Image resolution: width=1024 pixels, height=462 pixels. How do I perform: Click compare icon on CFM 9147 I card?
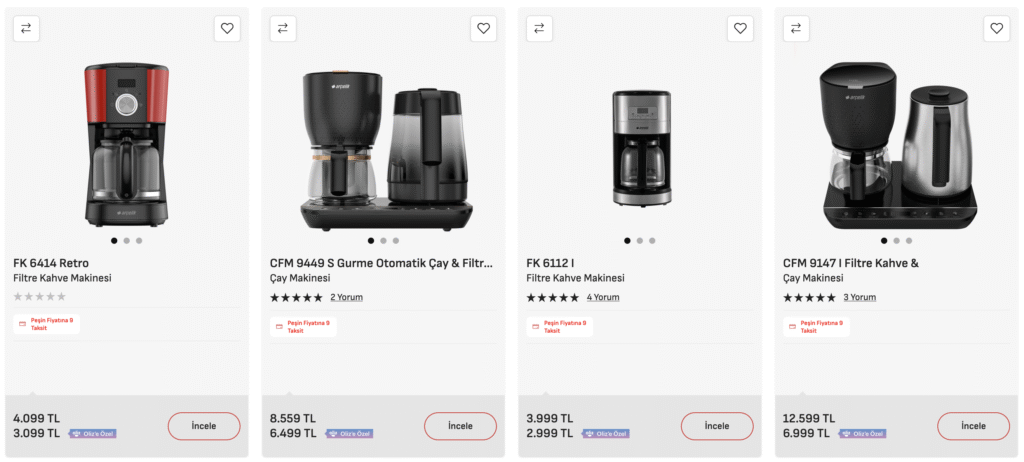(x=796, y=29)
